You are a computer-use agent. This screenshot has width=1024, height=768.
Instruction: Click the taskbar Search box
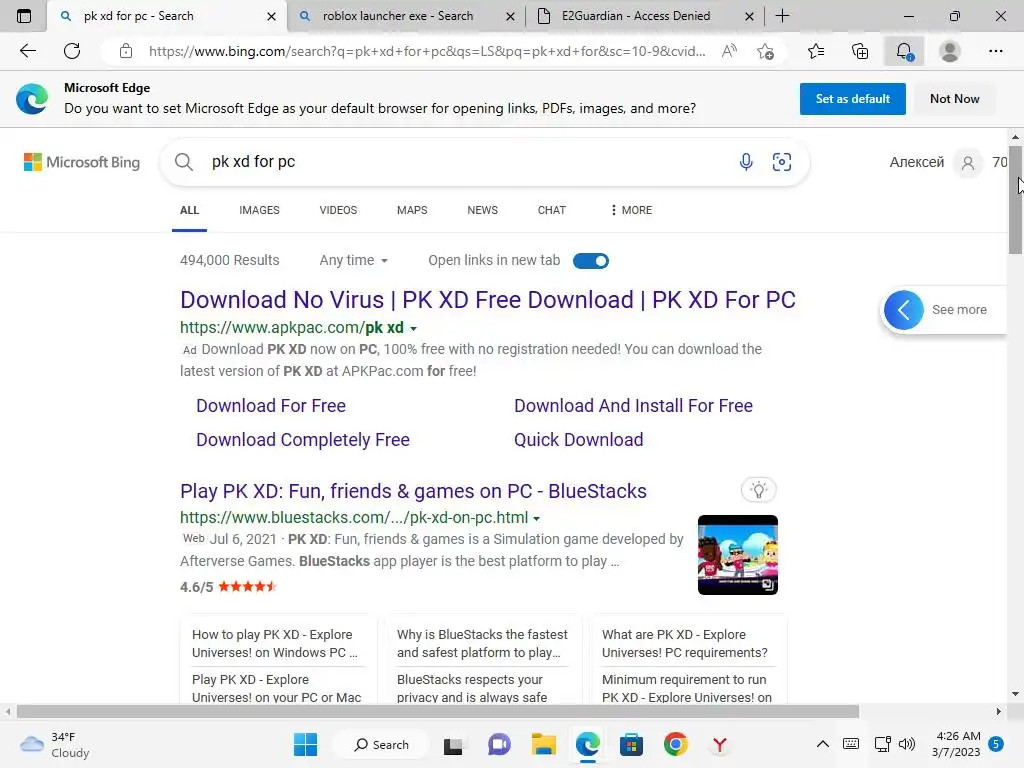click(381, 744)
